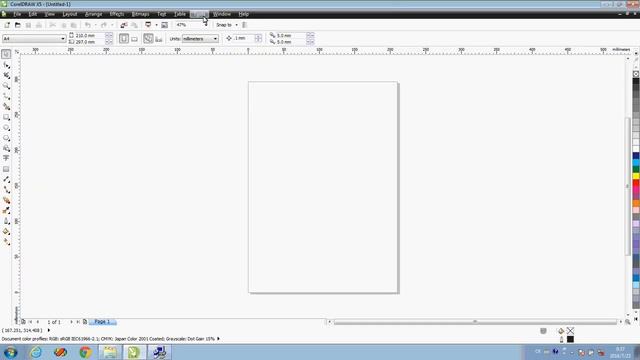640x360 pixels.
Task: Open the Help menu
Action: pyautogui.click(x=244, y=14)
